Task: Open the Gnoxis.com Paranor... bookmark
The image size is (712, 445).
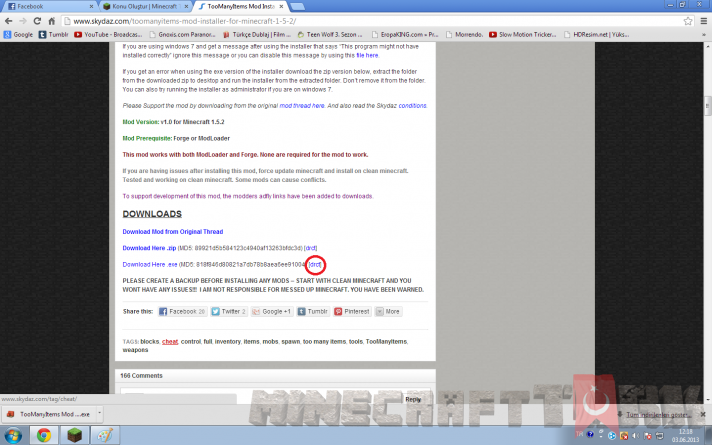Action: point(182,35)
